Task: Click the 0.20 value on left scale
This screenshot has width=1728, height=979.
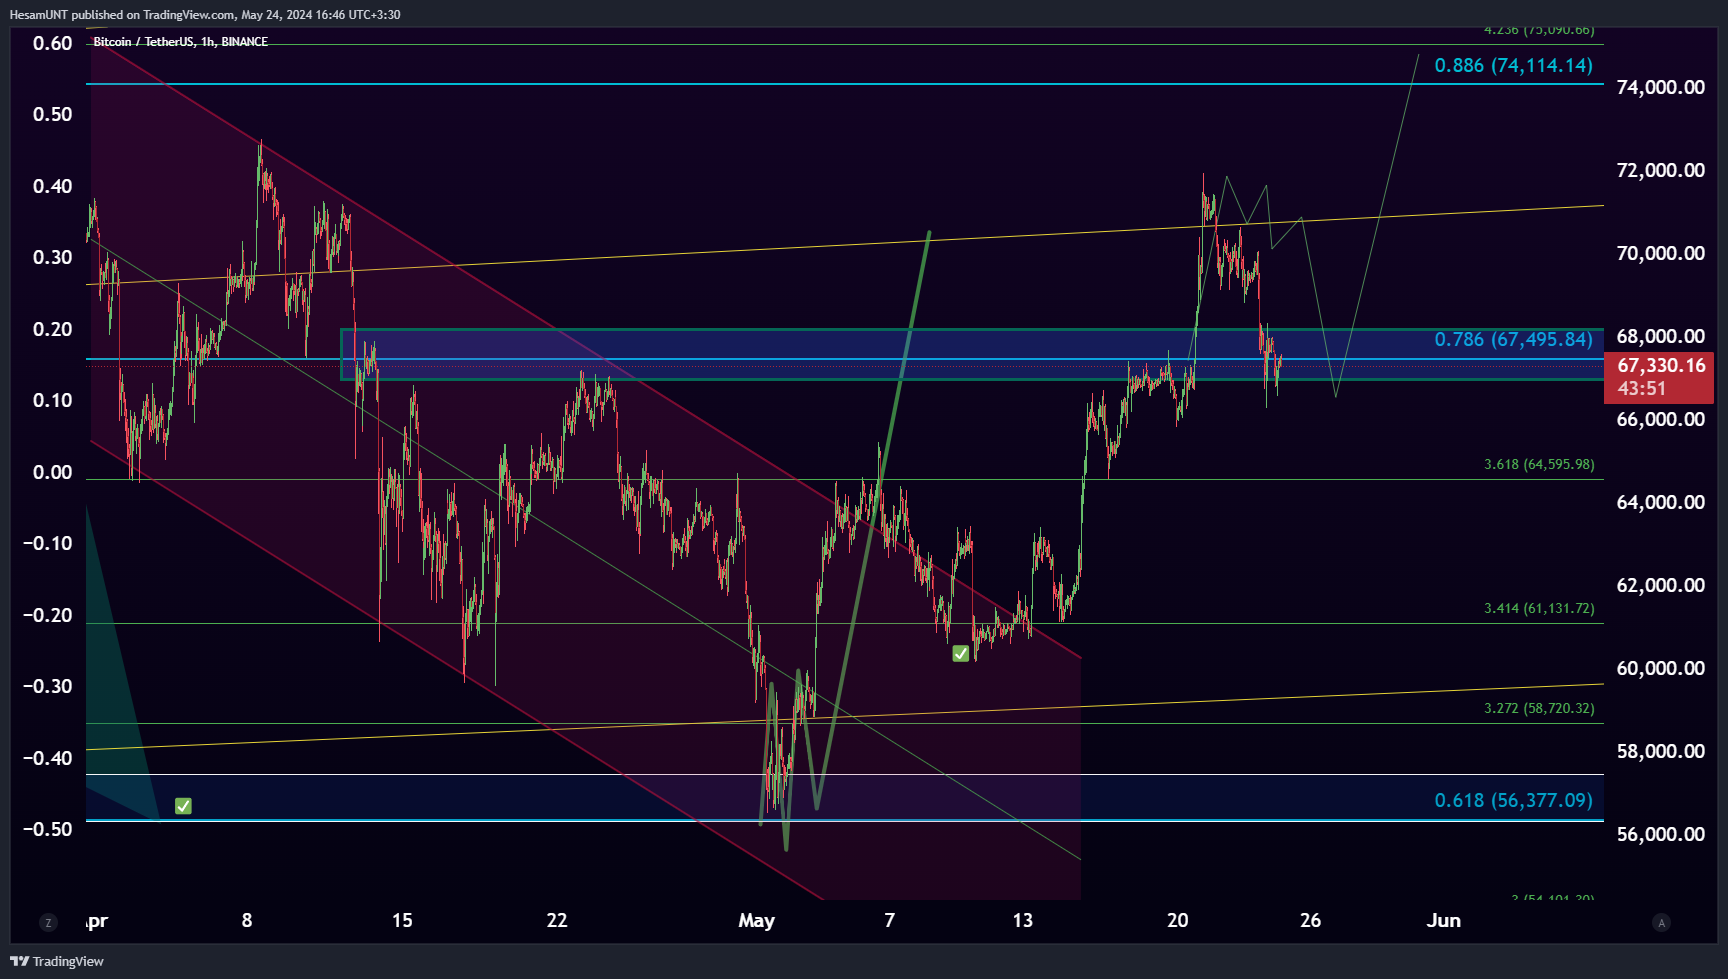Action: pyautogui.click(x=53, y=329)
